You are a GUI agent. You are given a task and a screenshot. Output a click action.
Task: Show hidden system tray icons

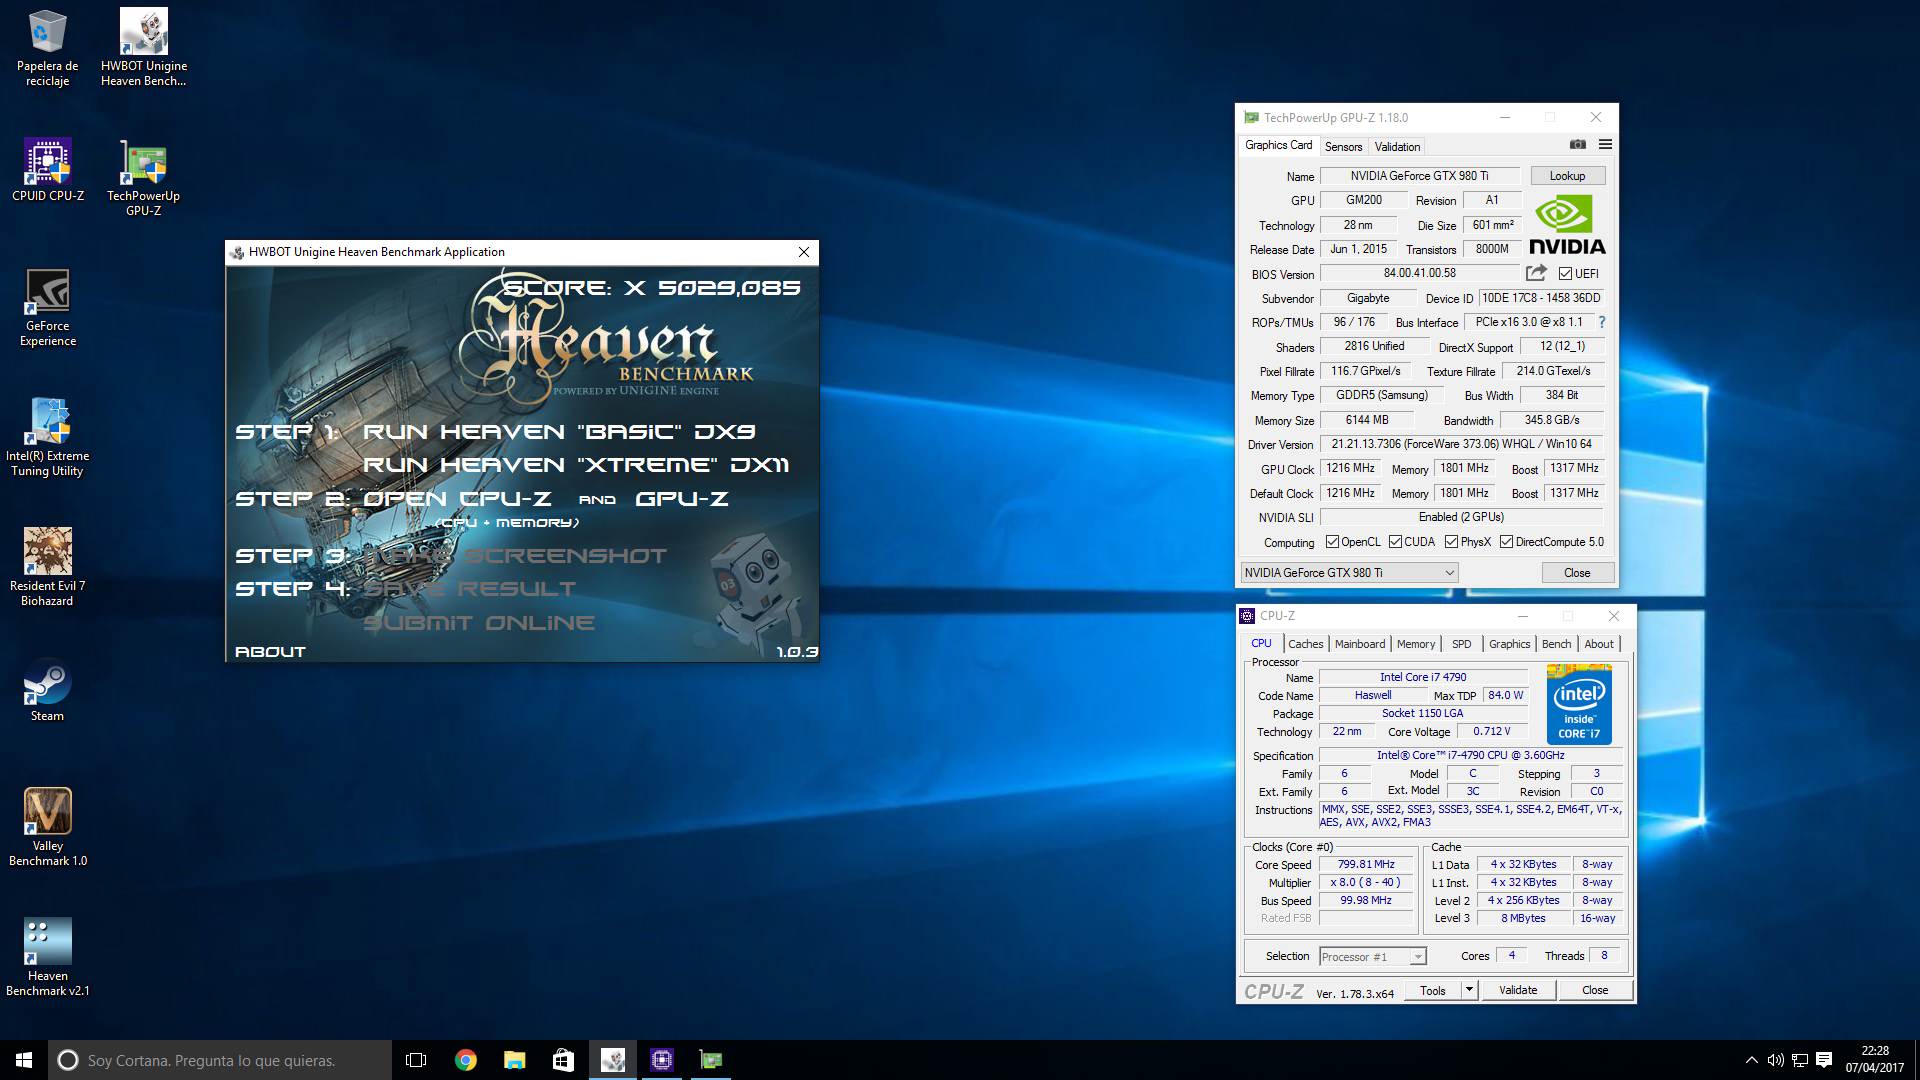coord(1751,1060)
